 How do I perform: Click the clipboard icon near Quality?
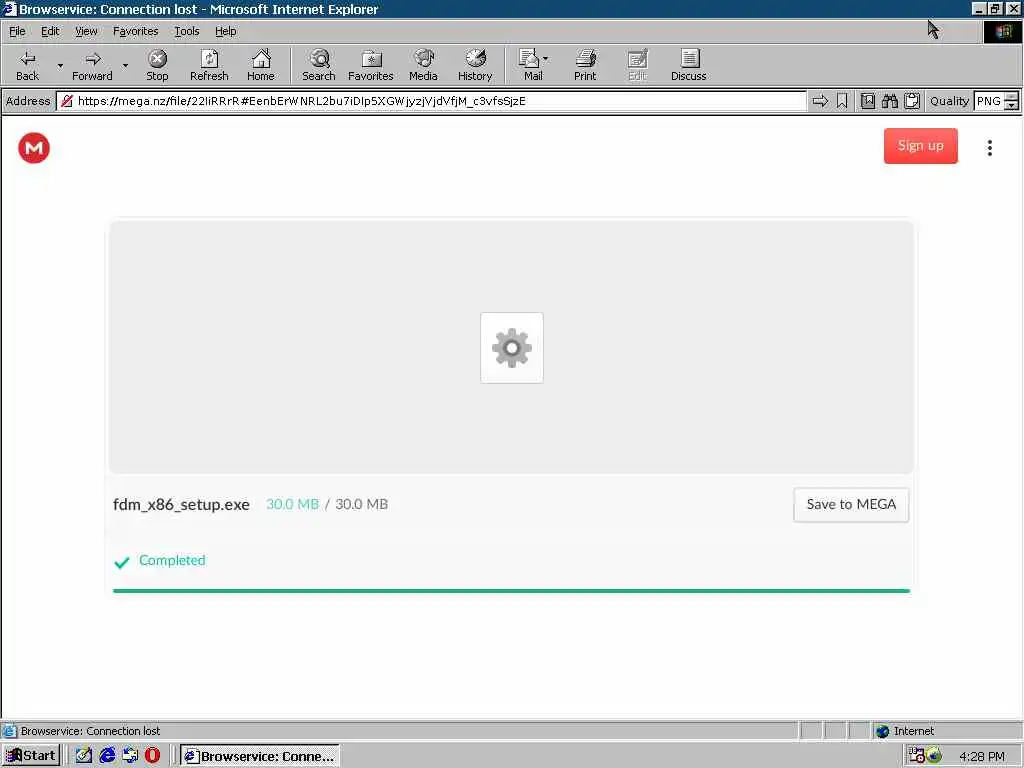coord(912,101)
